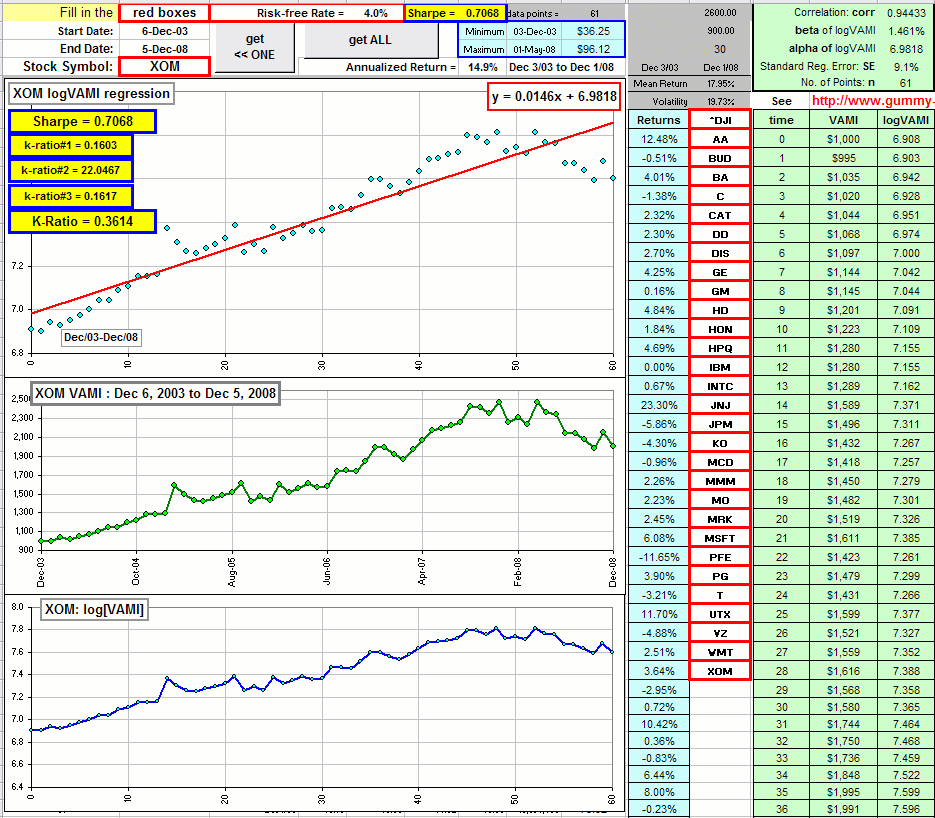Select the IBM ticker cell
The image size is (935, 818).
tap(720, 367)
